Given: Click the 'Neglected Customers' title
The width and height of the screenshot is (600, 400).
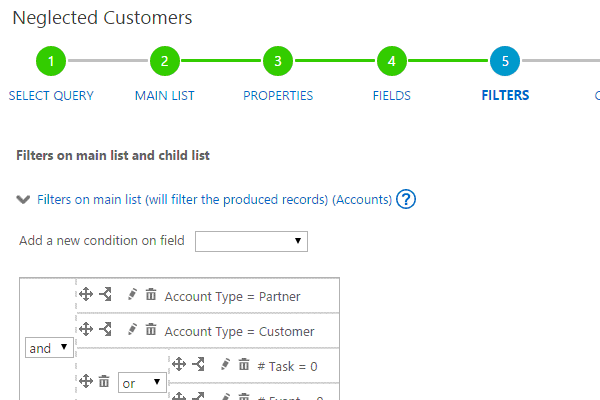Looking at the screenshot, I should pyautogui.click(x=102, y=18).
